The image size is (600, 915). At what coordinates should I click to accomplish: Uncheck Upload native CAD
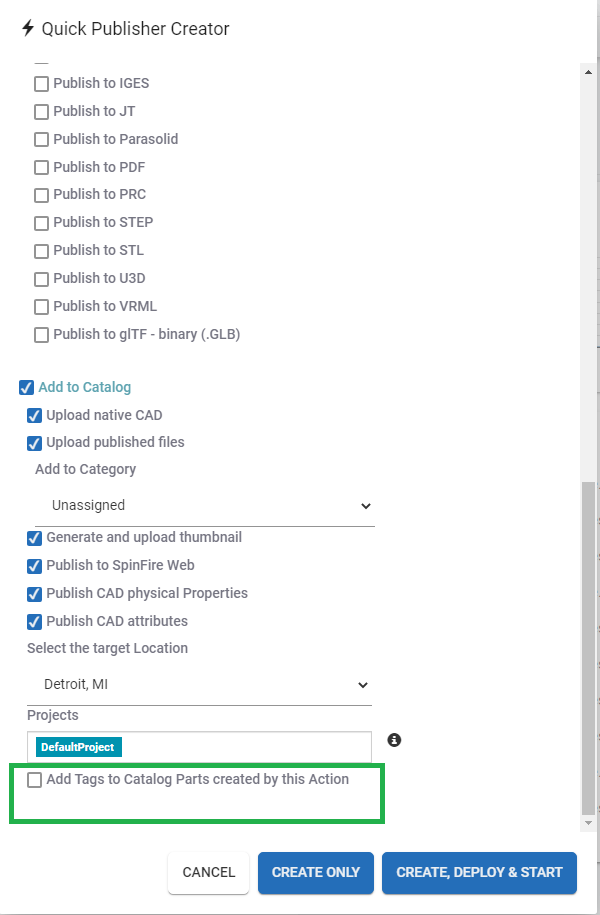[x=34, y=415]
